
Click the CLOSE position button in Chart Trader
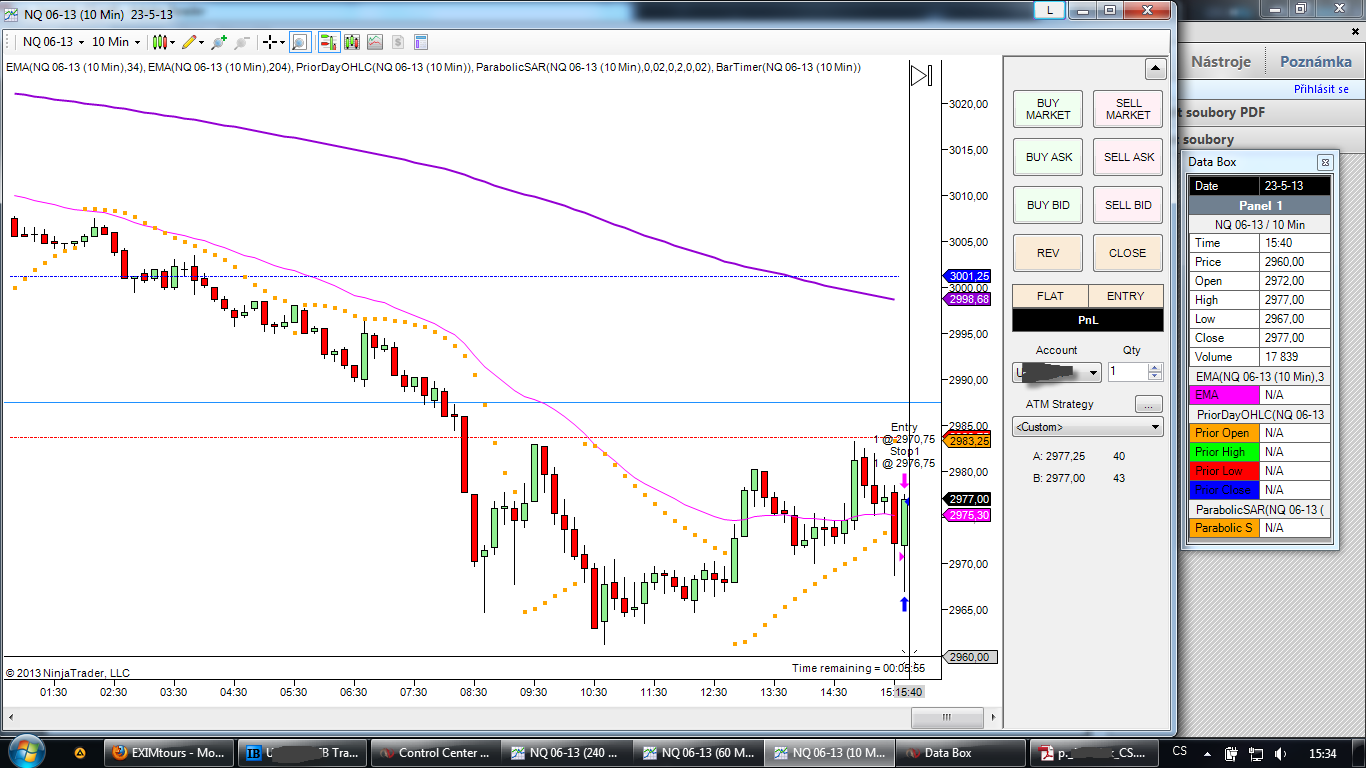click(1128, 253)
